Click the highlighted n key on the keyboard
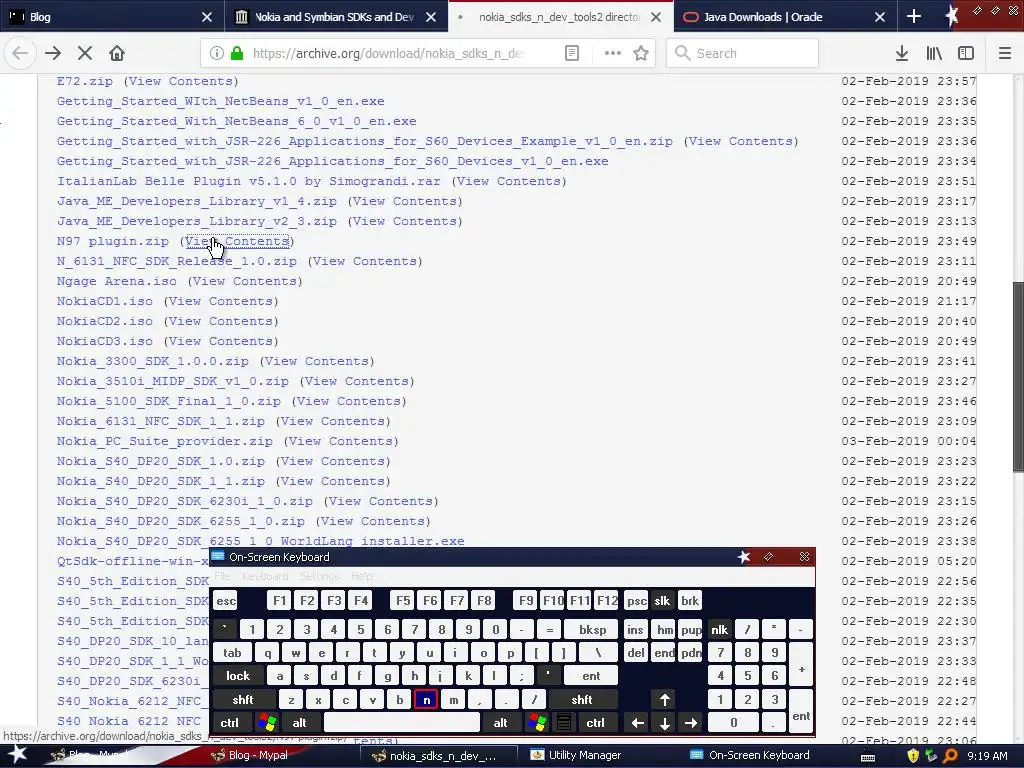The width and height of the screenshot is (1024, 768). click(426, 699)
